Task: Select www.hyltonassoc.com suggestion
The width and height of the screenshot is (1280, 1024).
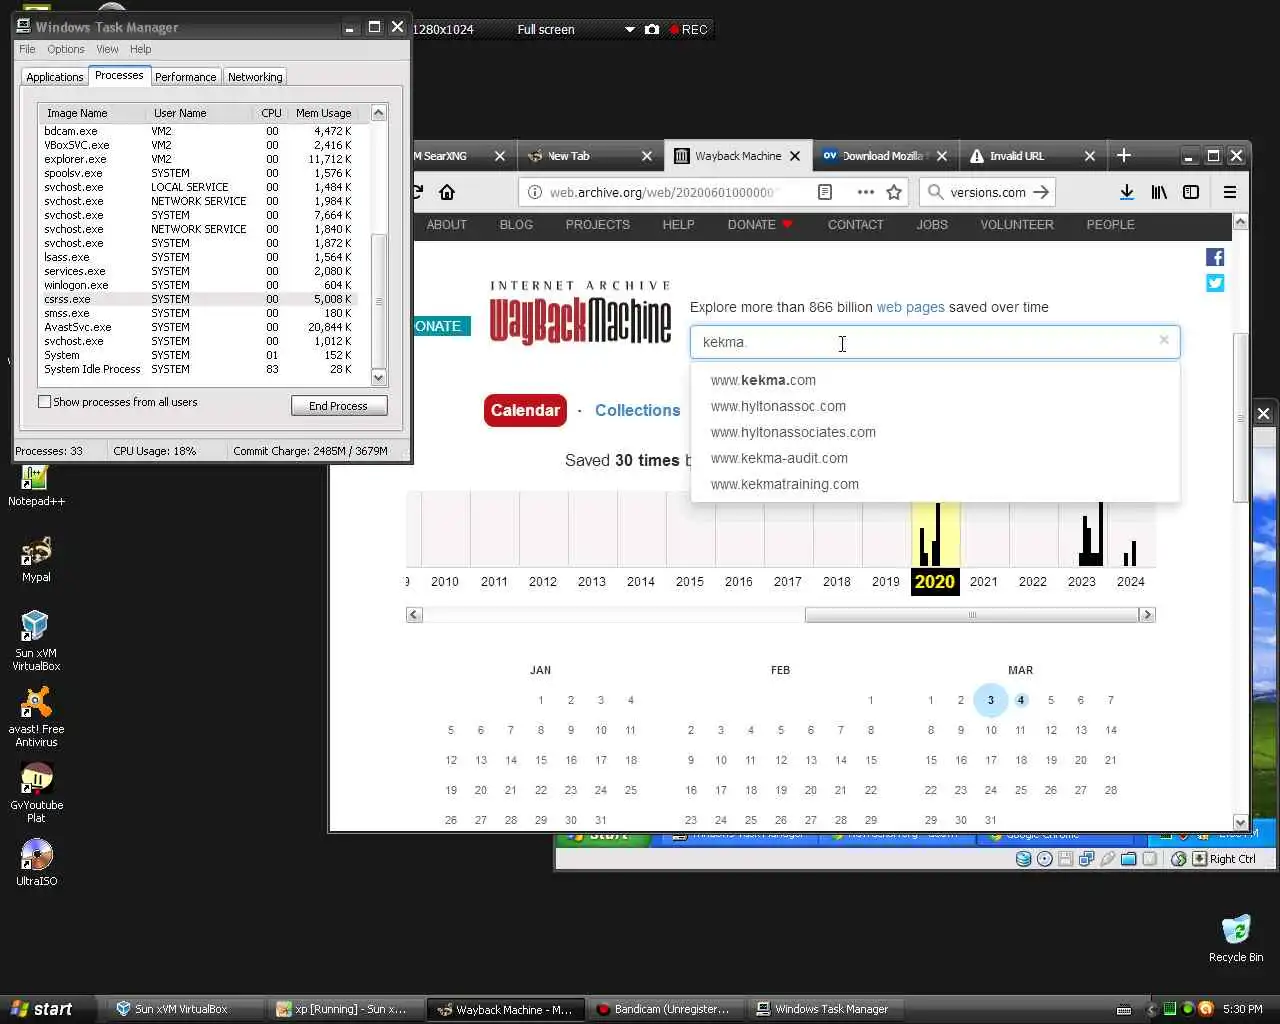Action: pyautogui.click(x=778, y=406)
